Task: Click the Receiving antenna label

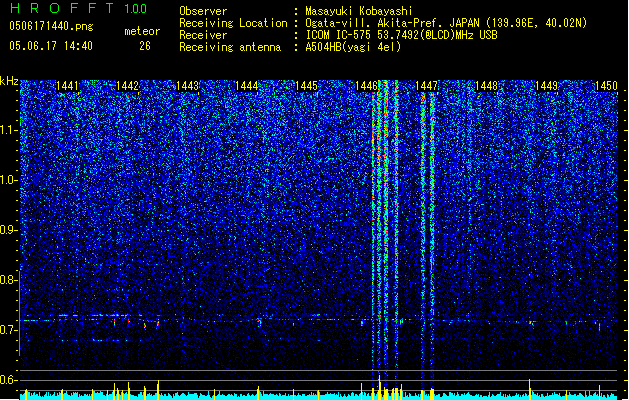Action: point(230,47)
